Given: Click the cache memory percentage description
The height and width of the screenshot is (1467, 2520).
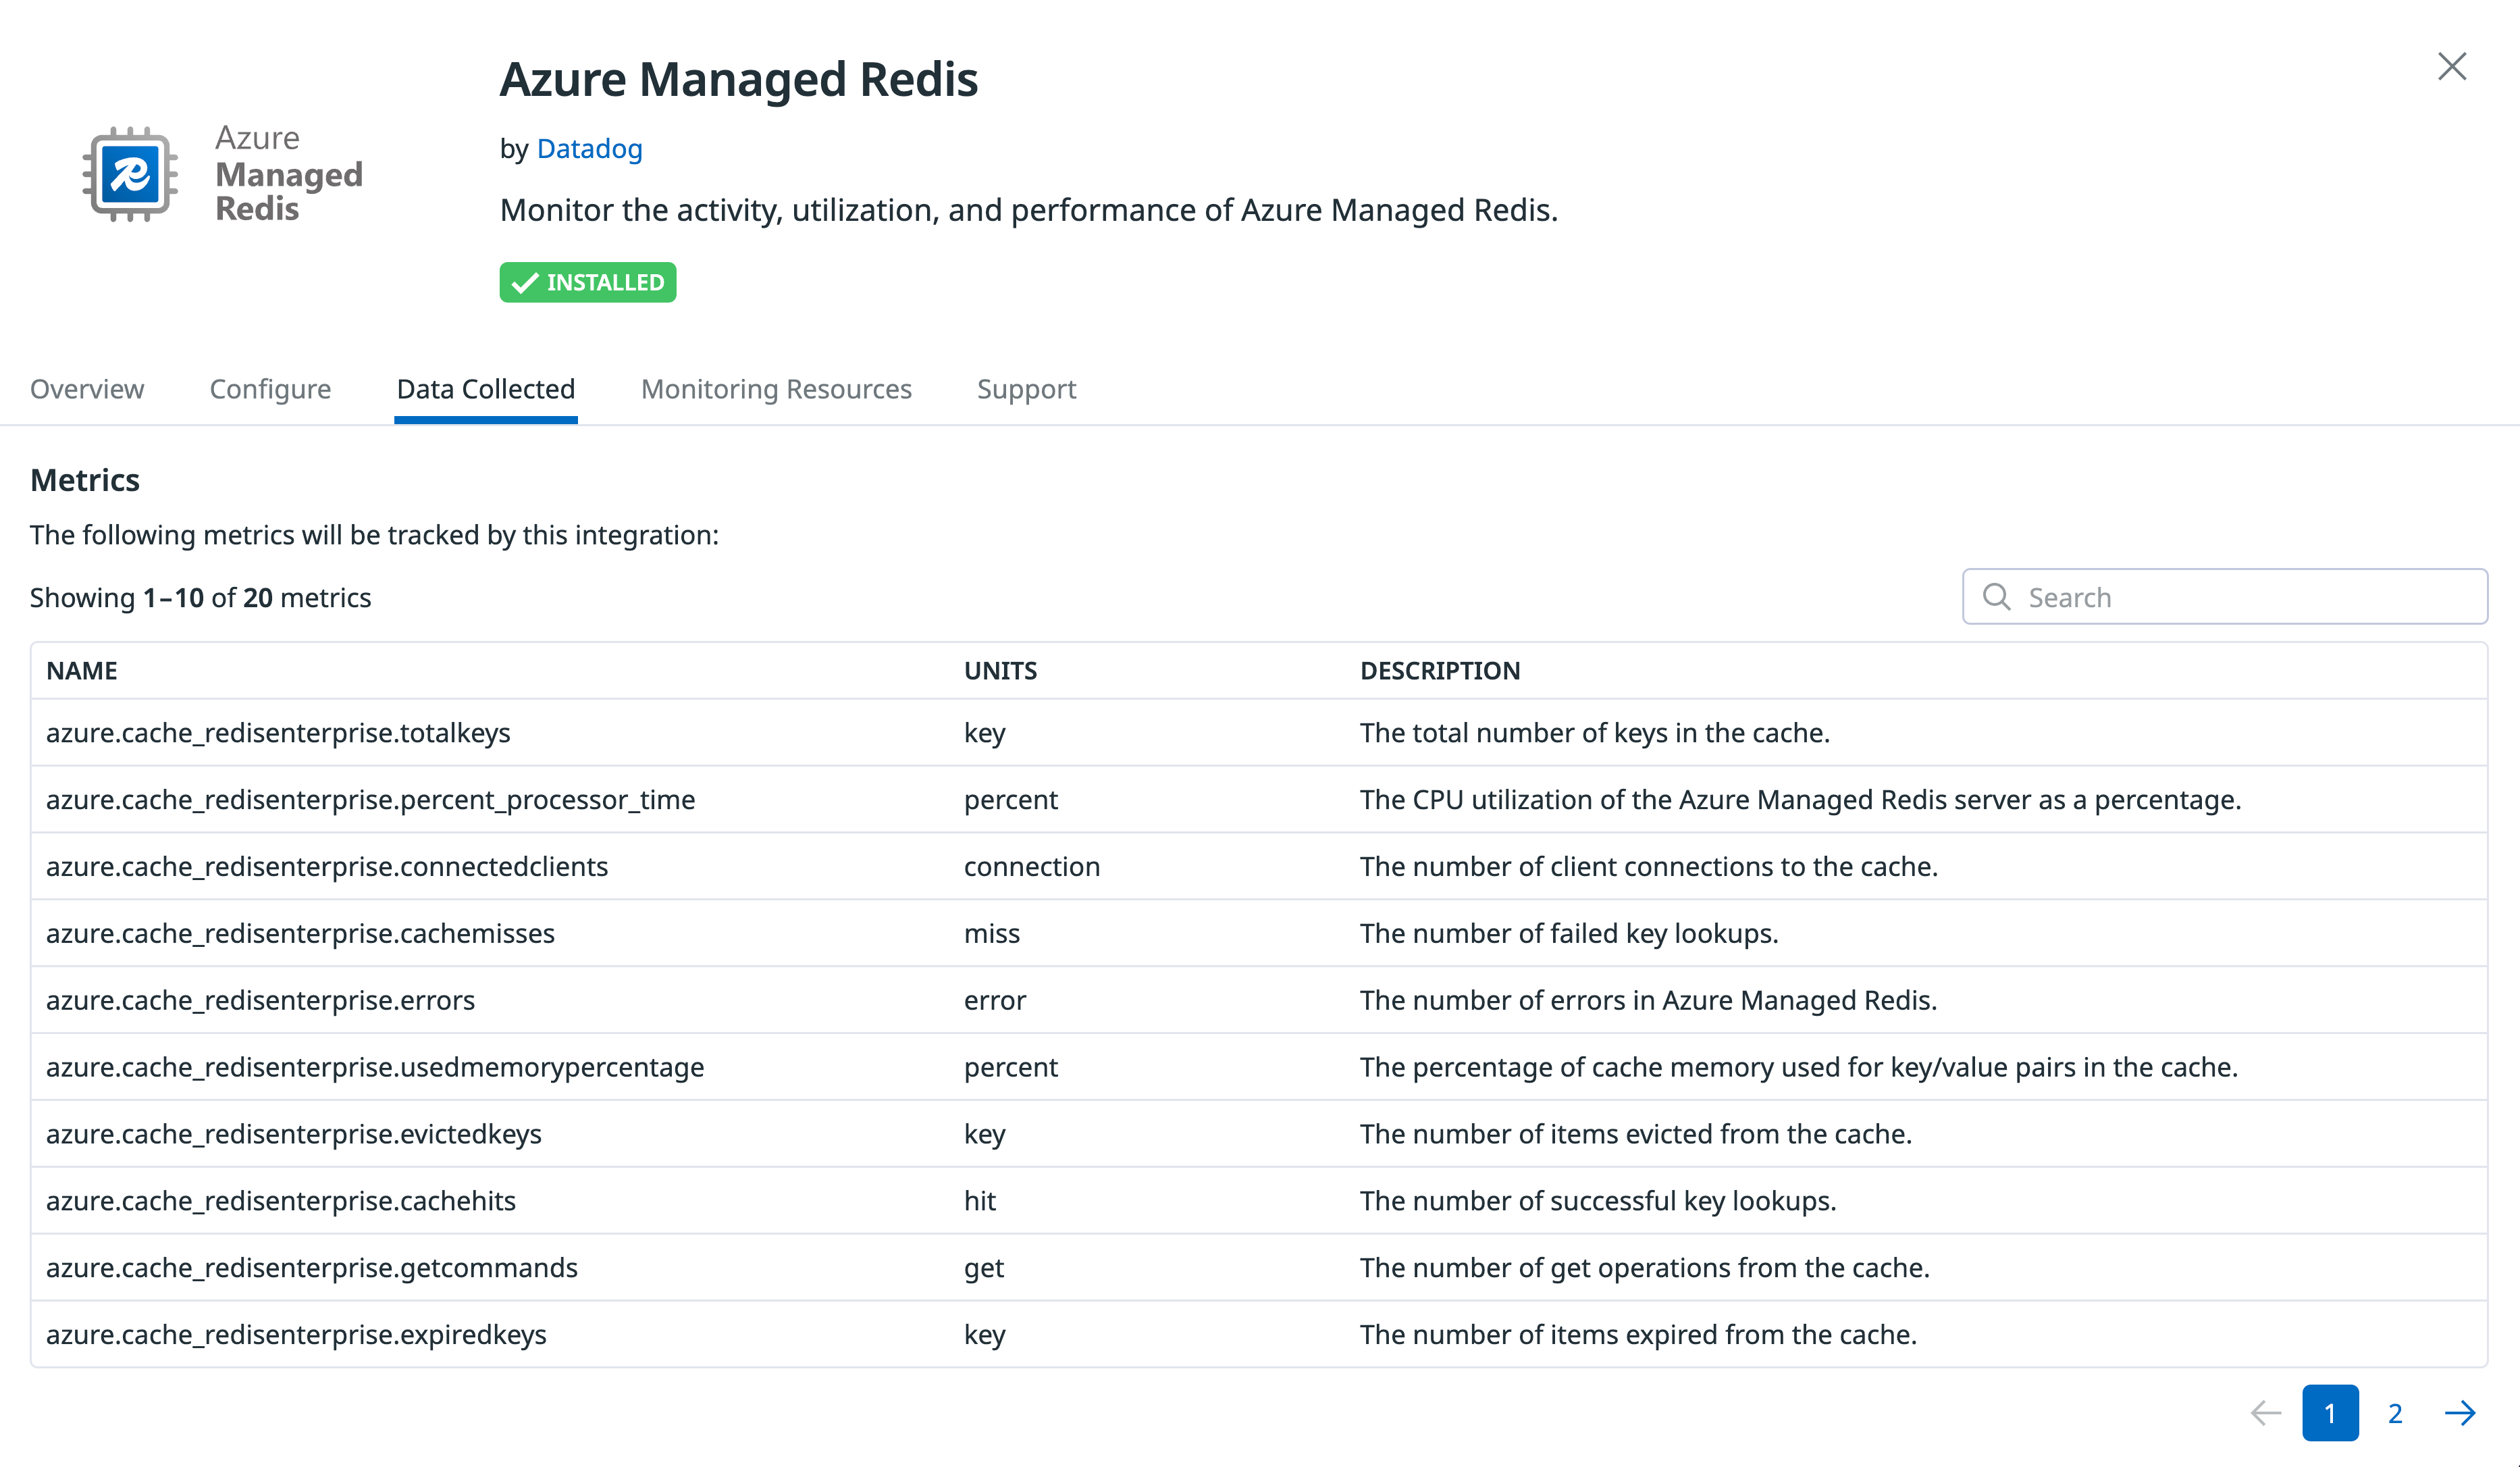Looking at the screenshot, I should [1799, 1068].
